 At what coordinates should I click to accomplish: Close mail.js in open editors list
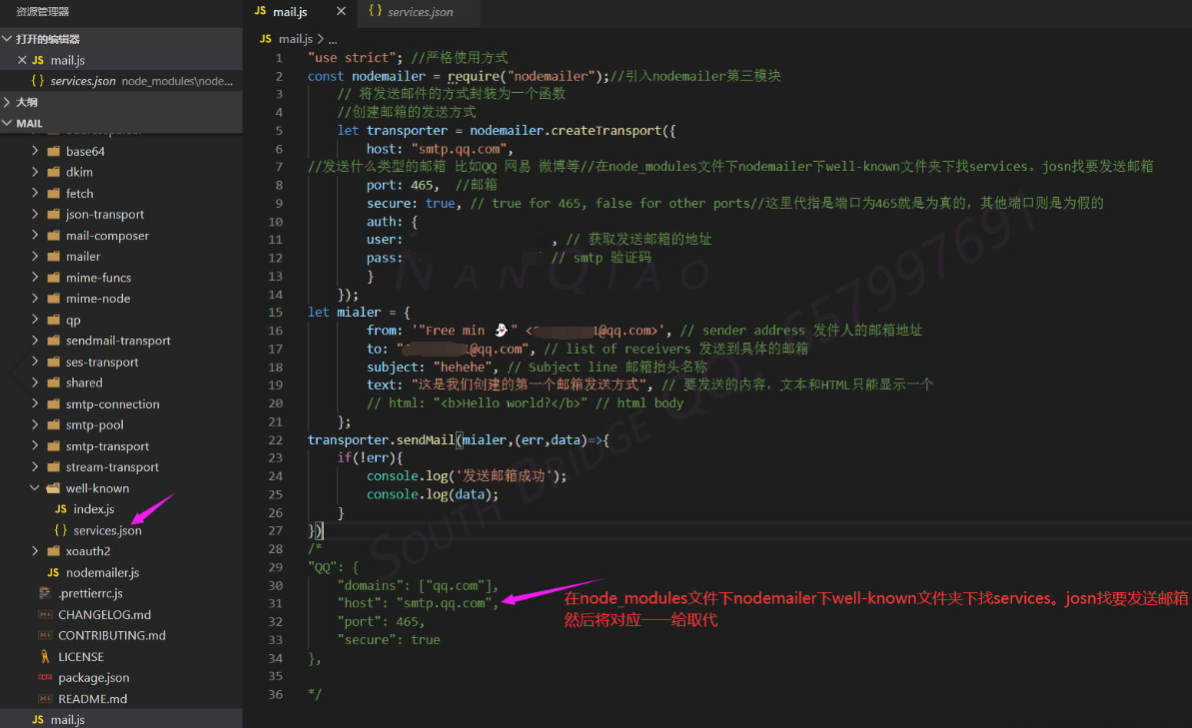click(22, 60)
